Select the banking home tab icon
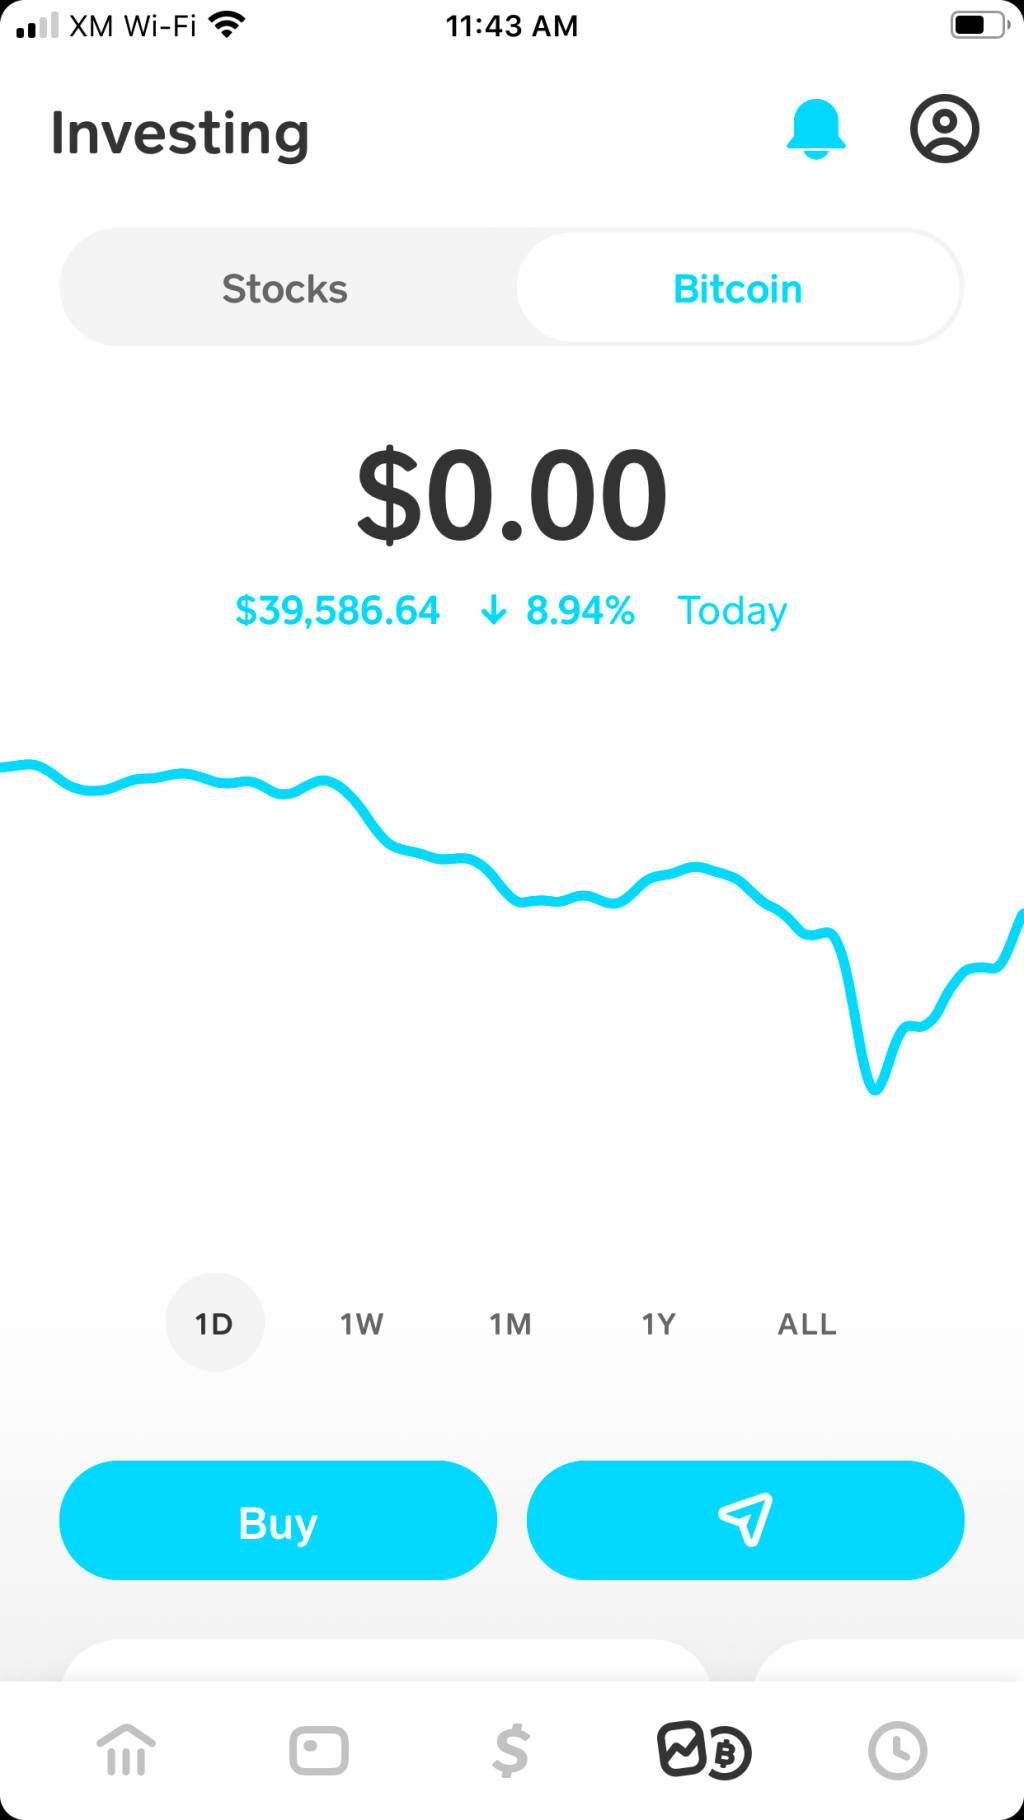 [126, 1751]
